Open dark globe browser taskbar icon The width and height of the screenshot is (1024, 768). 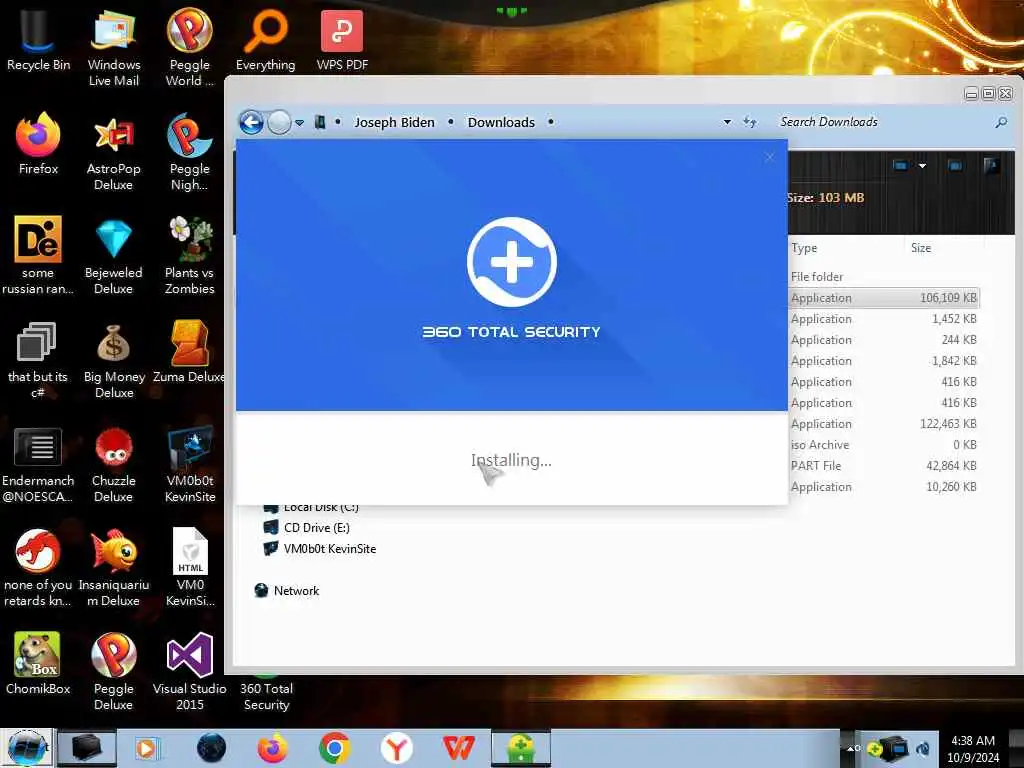click(211, 748)
